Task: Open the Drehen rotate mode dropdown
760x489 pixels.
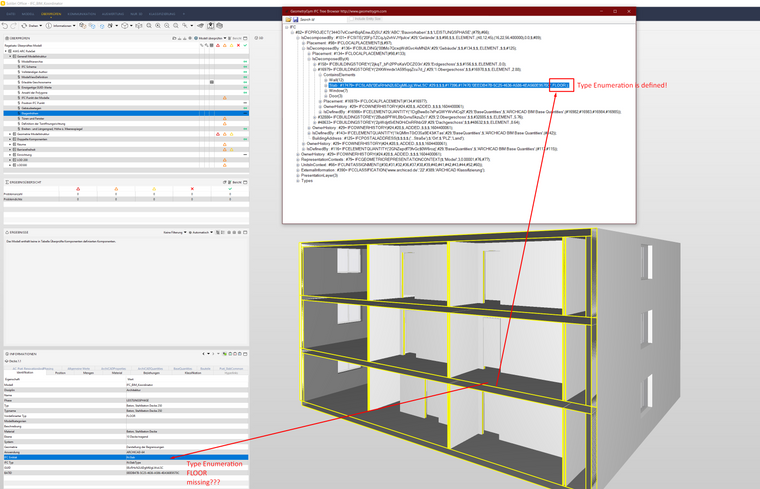Action: click(32, 26)
